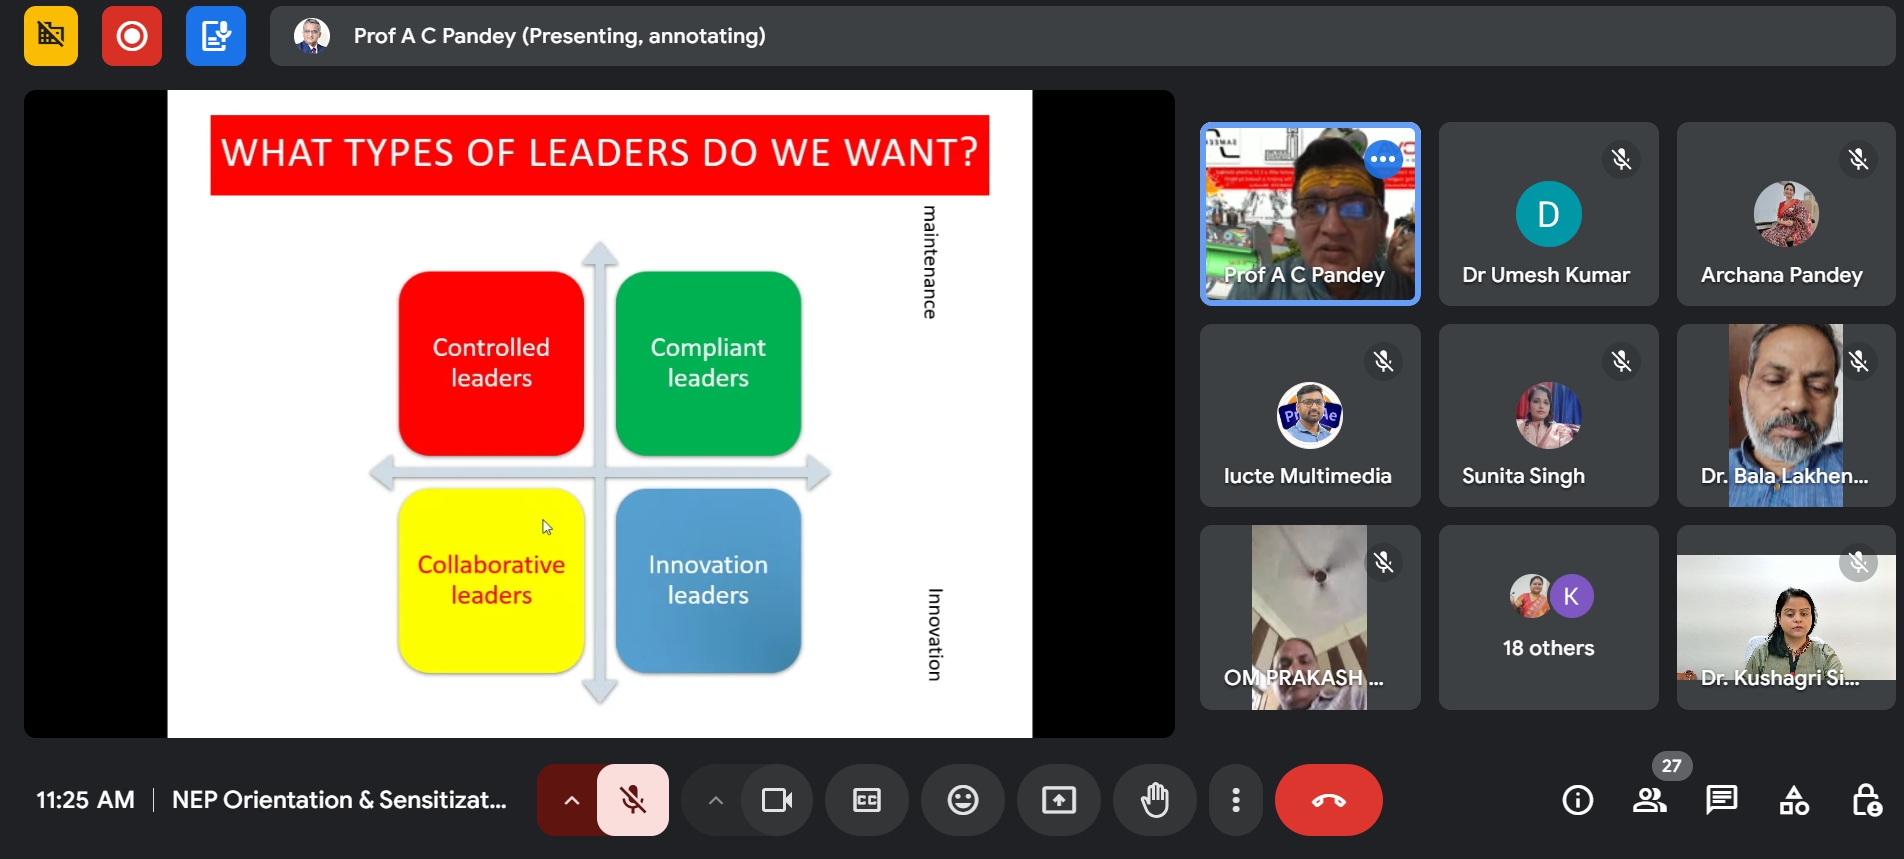The width and height of the screenshot is (1904, 859).
Task: Click the blue transcript notes icon
Action: (x=215, y=36)
